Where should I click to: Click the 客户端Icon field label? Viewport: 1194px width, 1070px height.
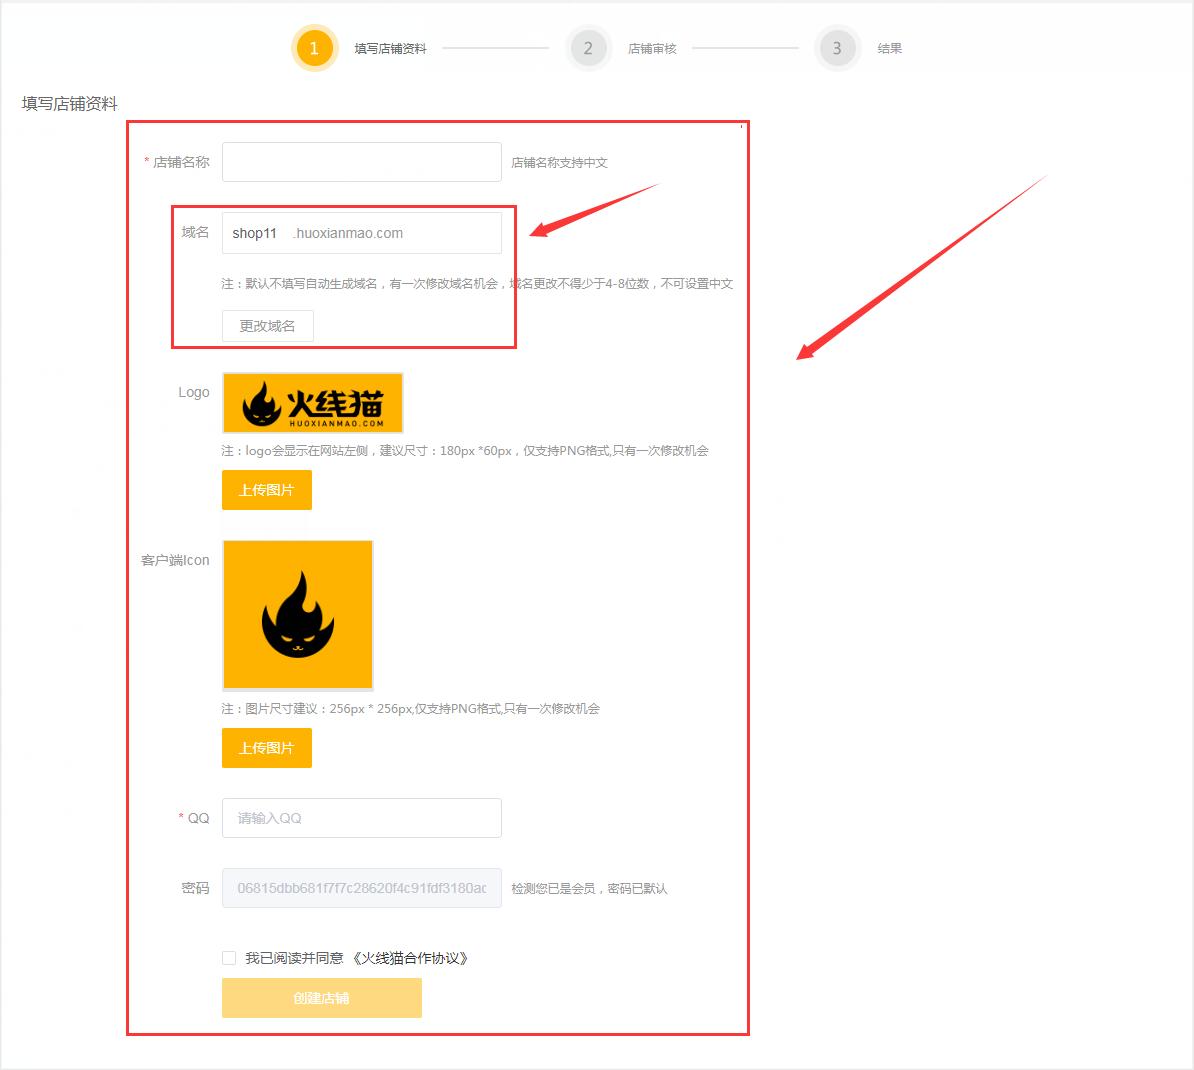pyautogui.click(x=175, y=560)
